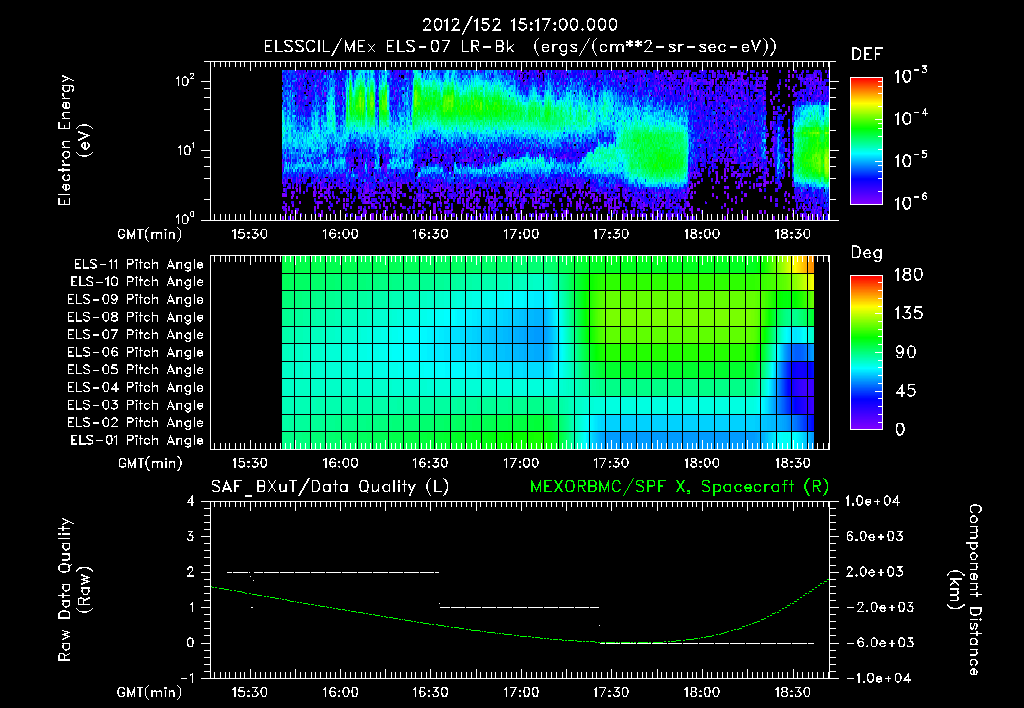
Task: Click the ELS-02 Pitch Angle row label
Action: (x=136, y=423)
